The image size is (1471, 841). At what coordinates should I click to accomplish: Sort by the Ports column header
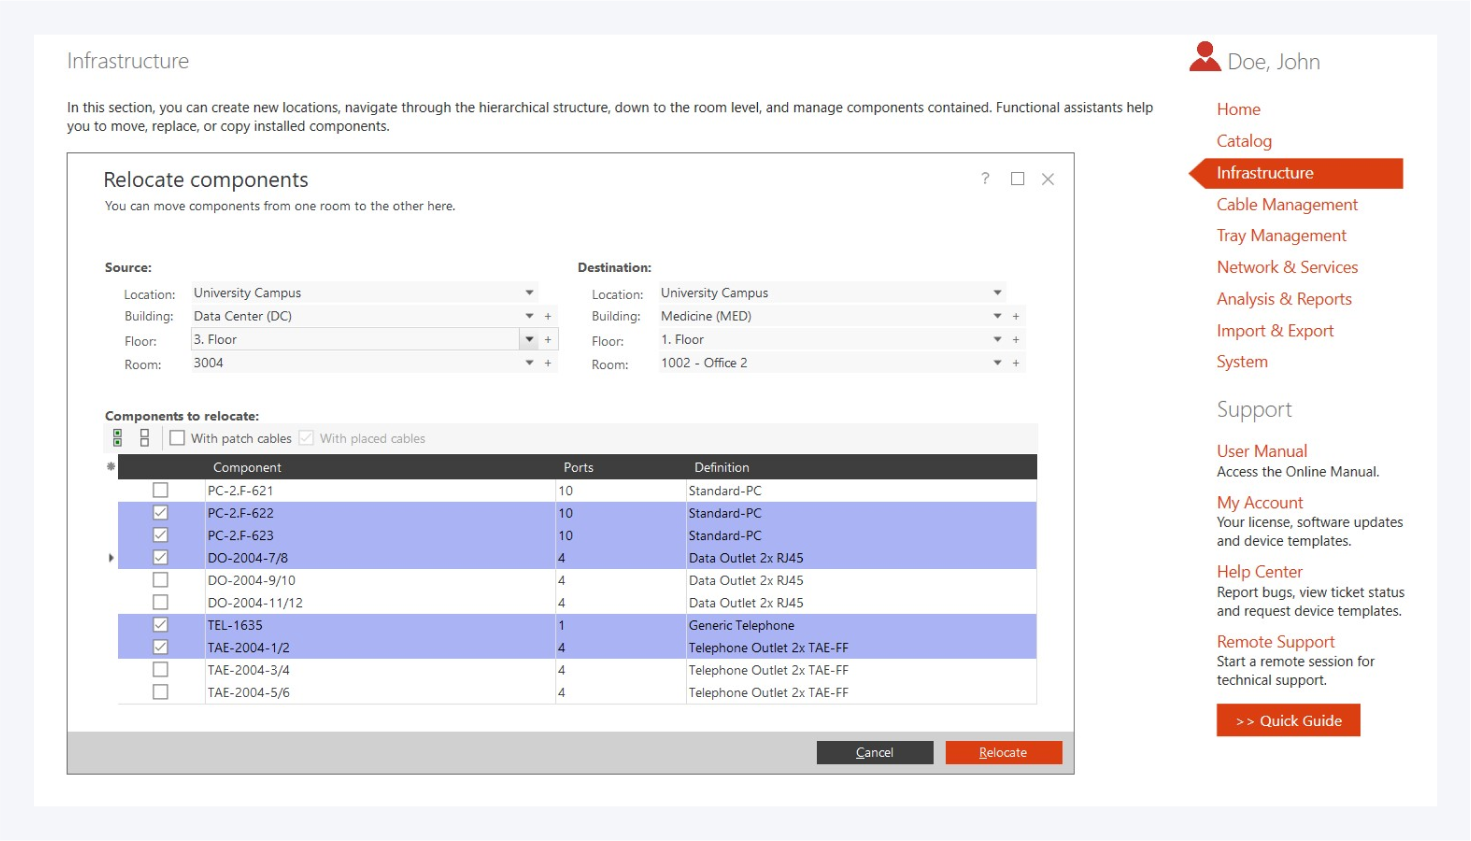tap(578, 467)
